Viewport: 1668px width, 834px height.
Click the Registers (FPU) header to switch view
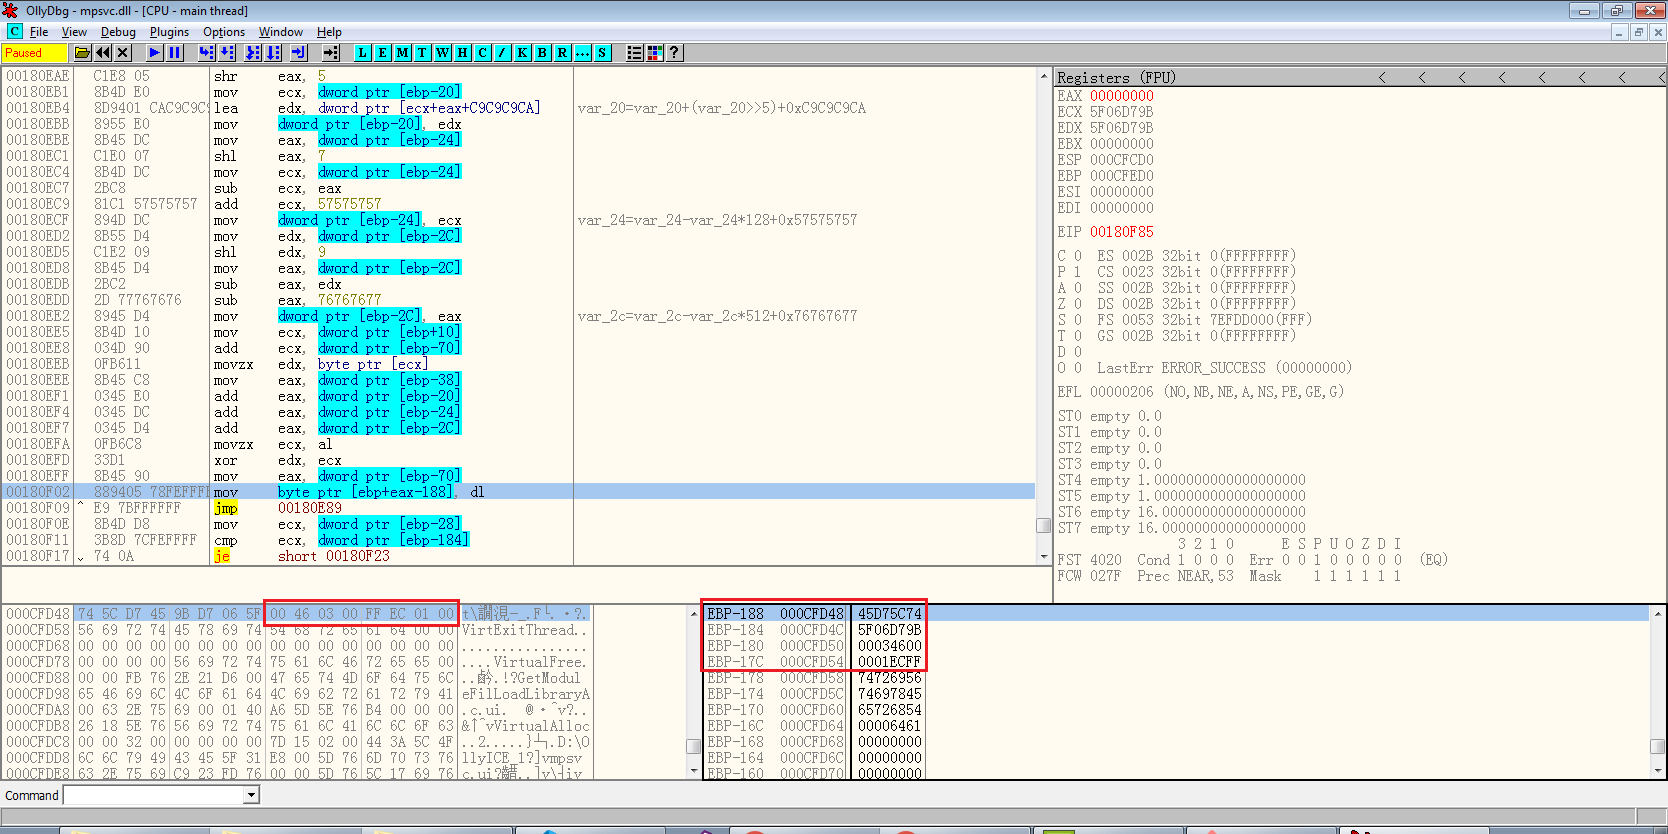click(1116, 78)
